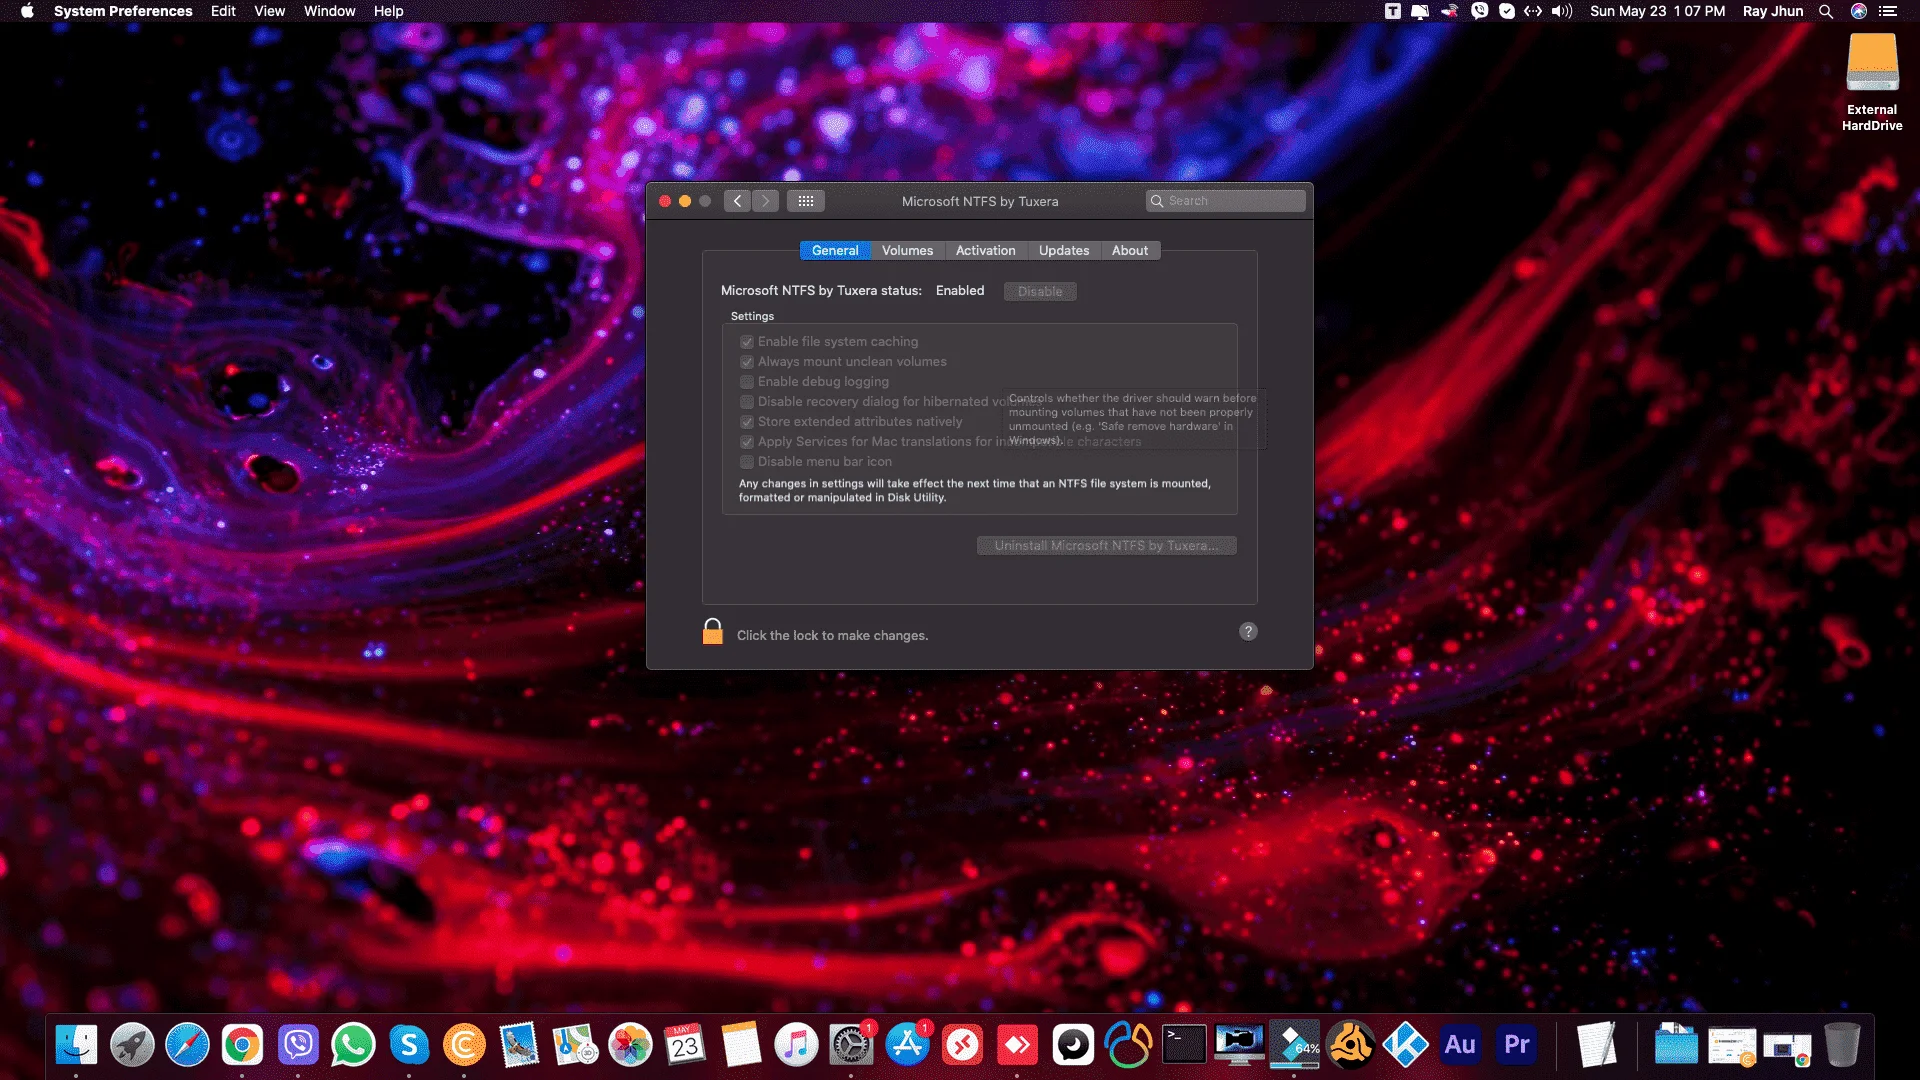This screenshot has height=1080, width=1920.
Task: Open the Window menu
Action: coord(329,11)
